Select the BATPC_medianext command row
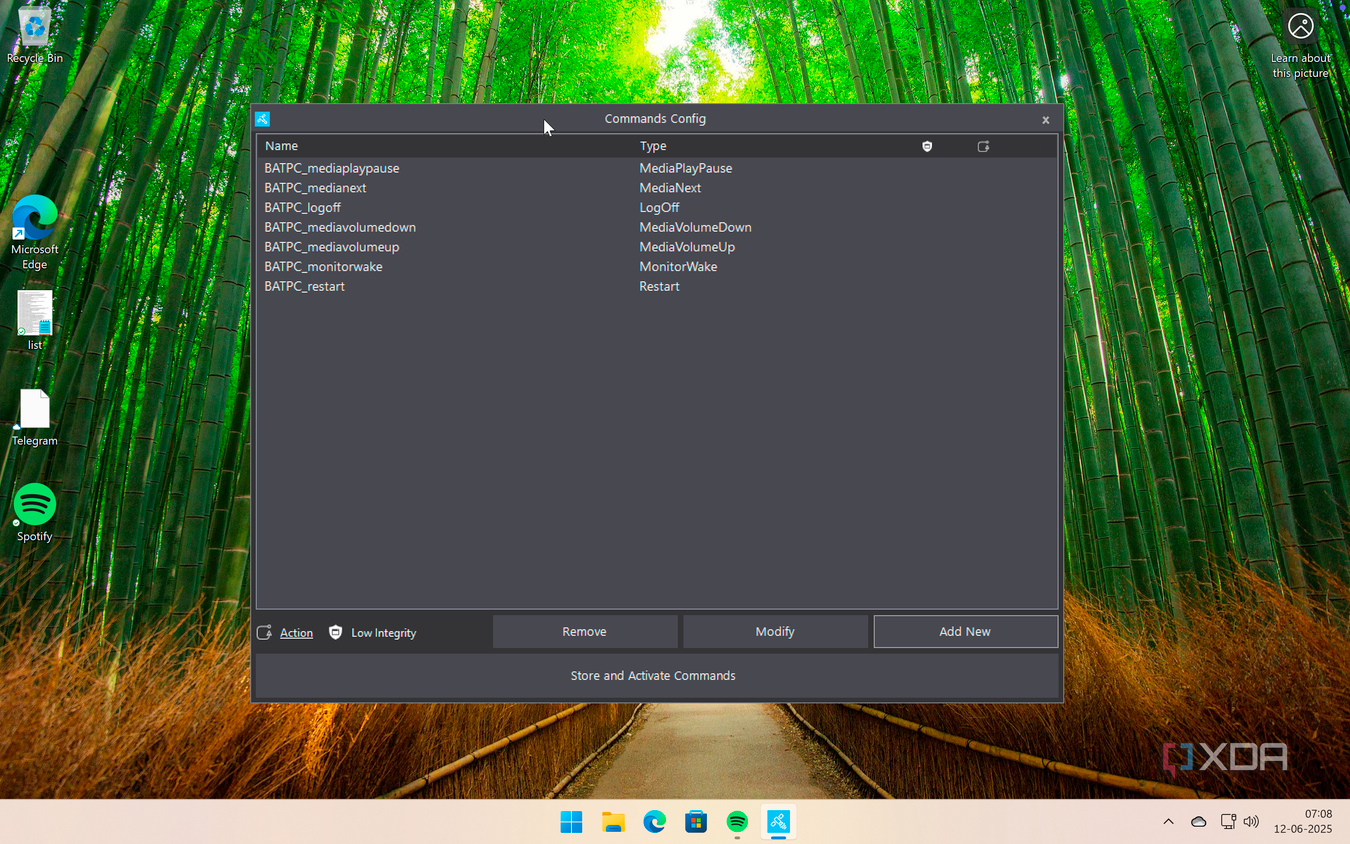 (657, 188)
